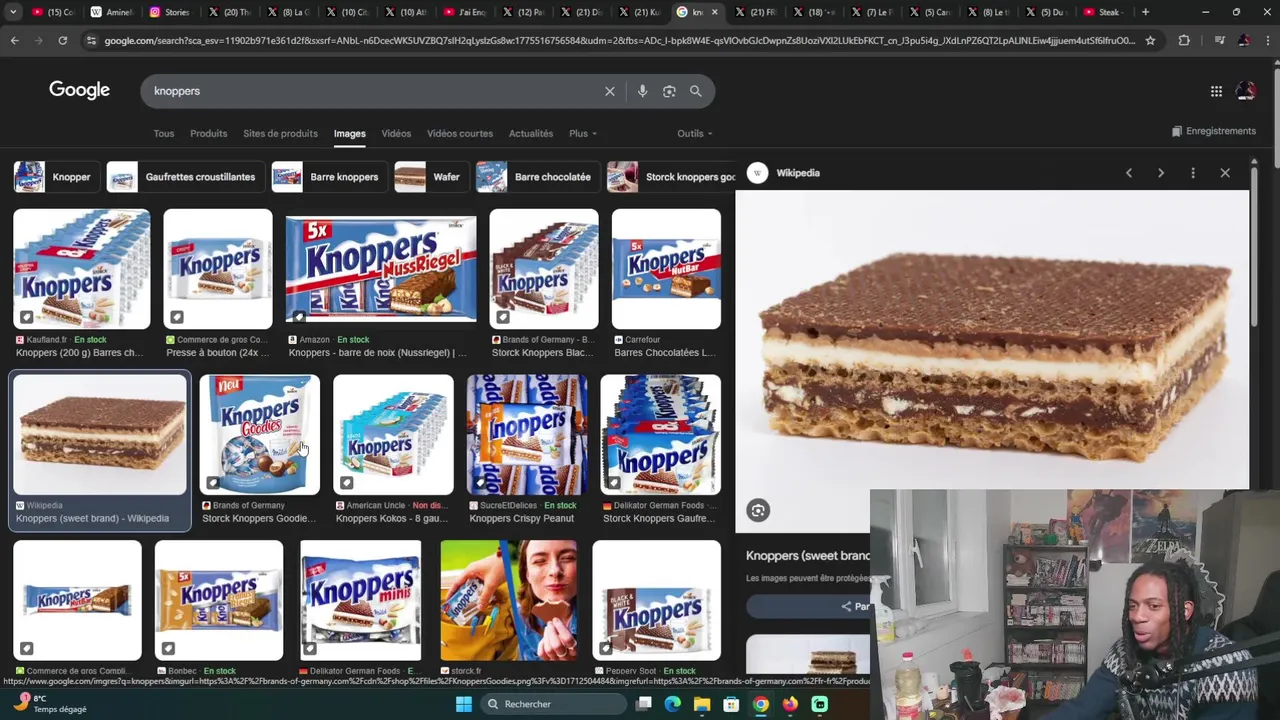Open the Knoppers Goodies image result
This screenshot has width=1280, height=720.
click(260, 435)
